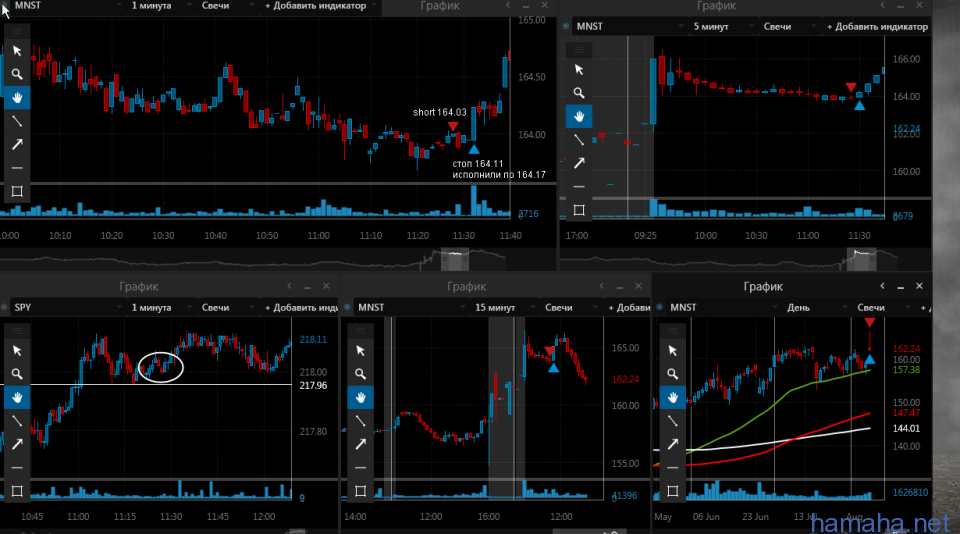Screen dimensions: 960x534
Task: Open 'Свечи' chart type dropdown in 5-minute chart
Action: [787, 26]
